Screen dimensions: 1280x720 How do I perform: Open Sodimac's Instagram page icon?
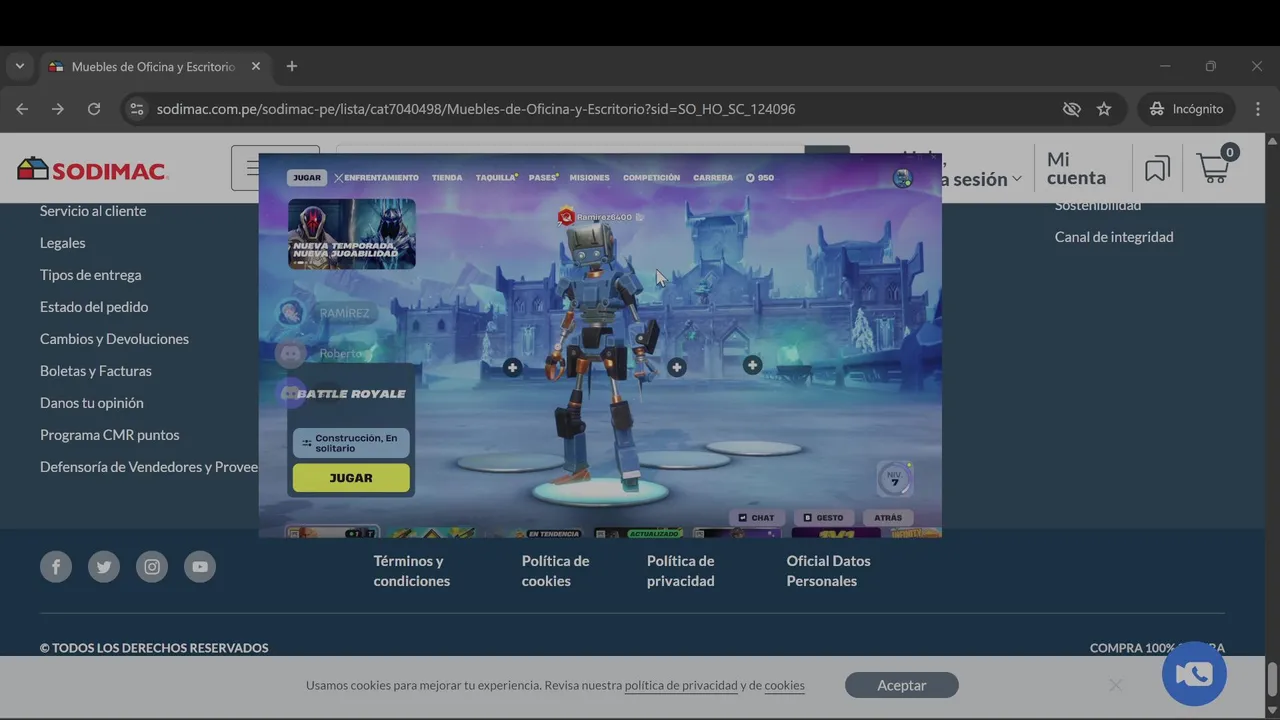pos(152,567)
